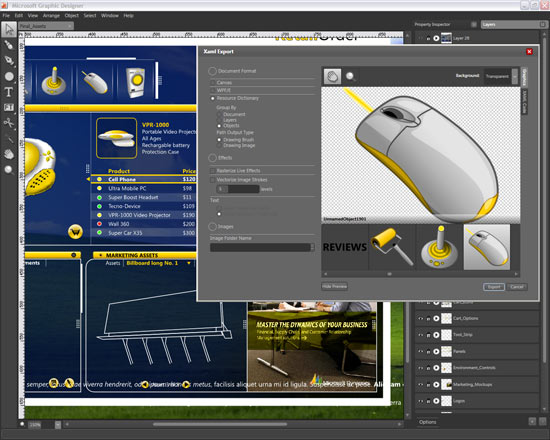The image size is (550, 440).
Task: Select the Text tool
Action: coord(9,92)
